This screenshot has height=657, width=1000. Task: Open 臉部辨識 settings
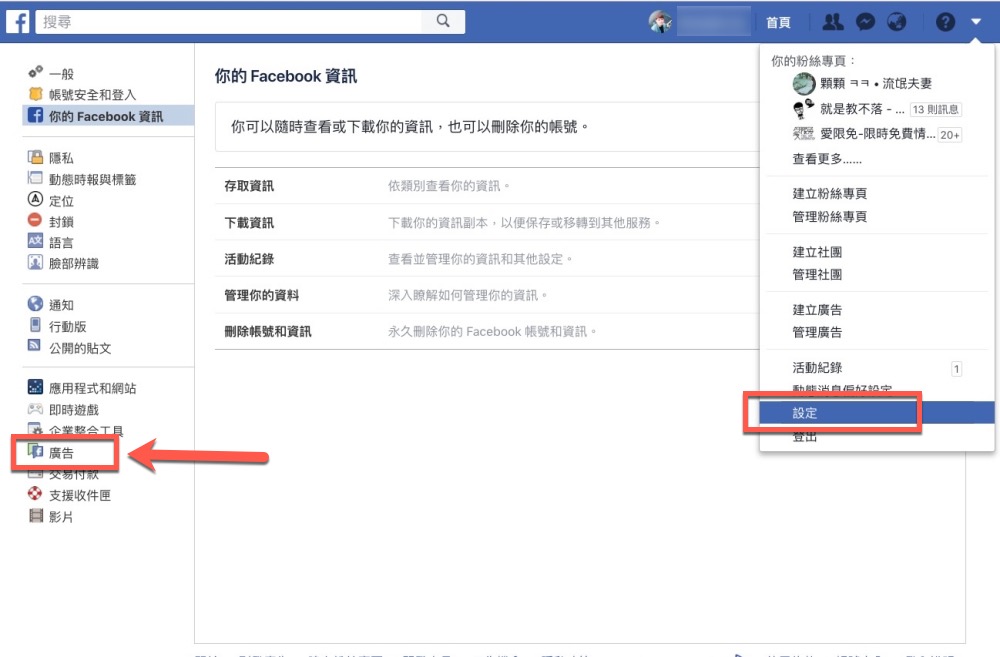(x=74, y=263)
